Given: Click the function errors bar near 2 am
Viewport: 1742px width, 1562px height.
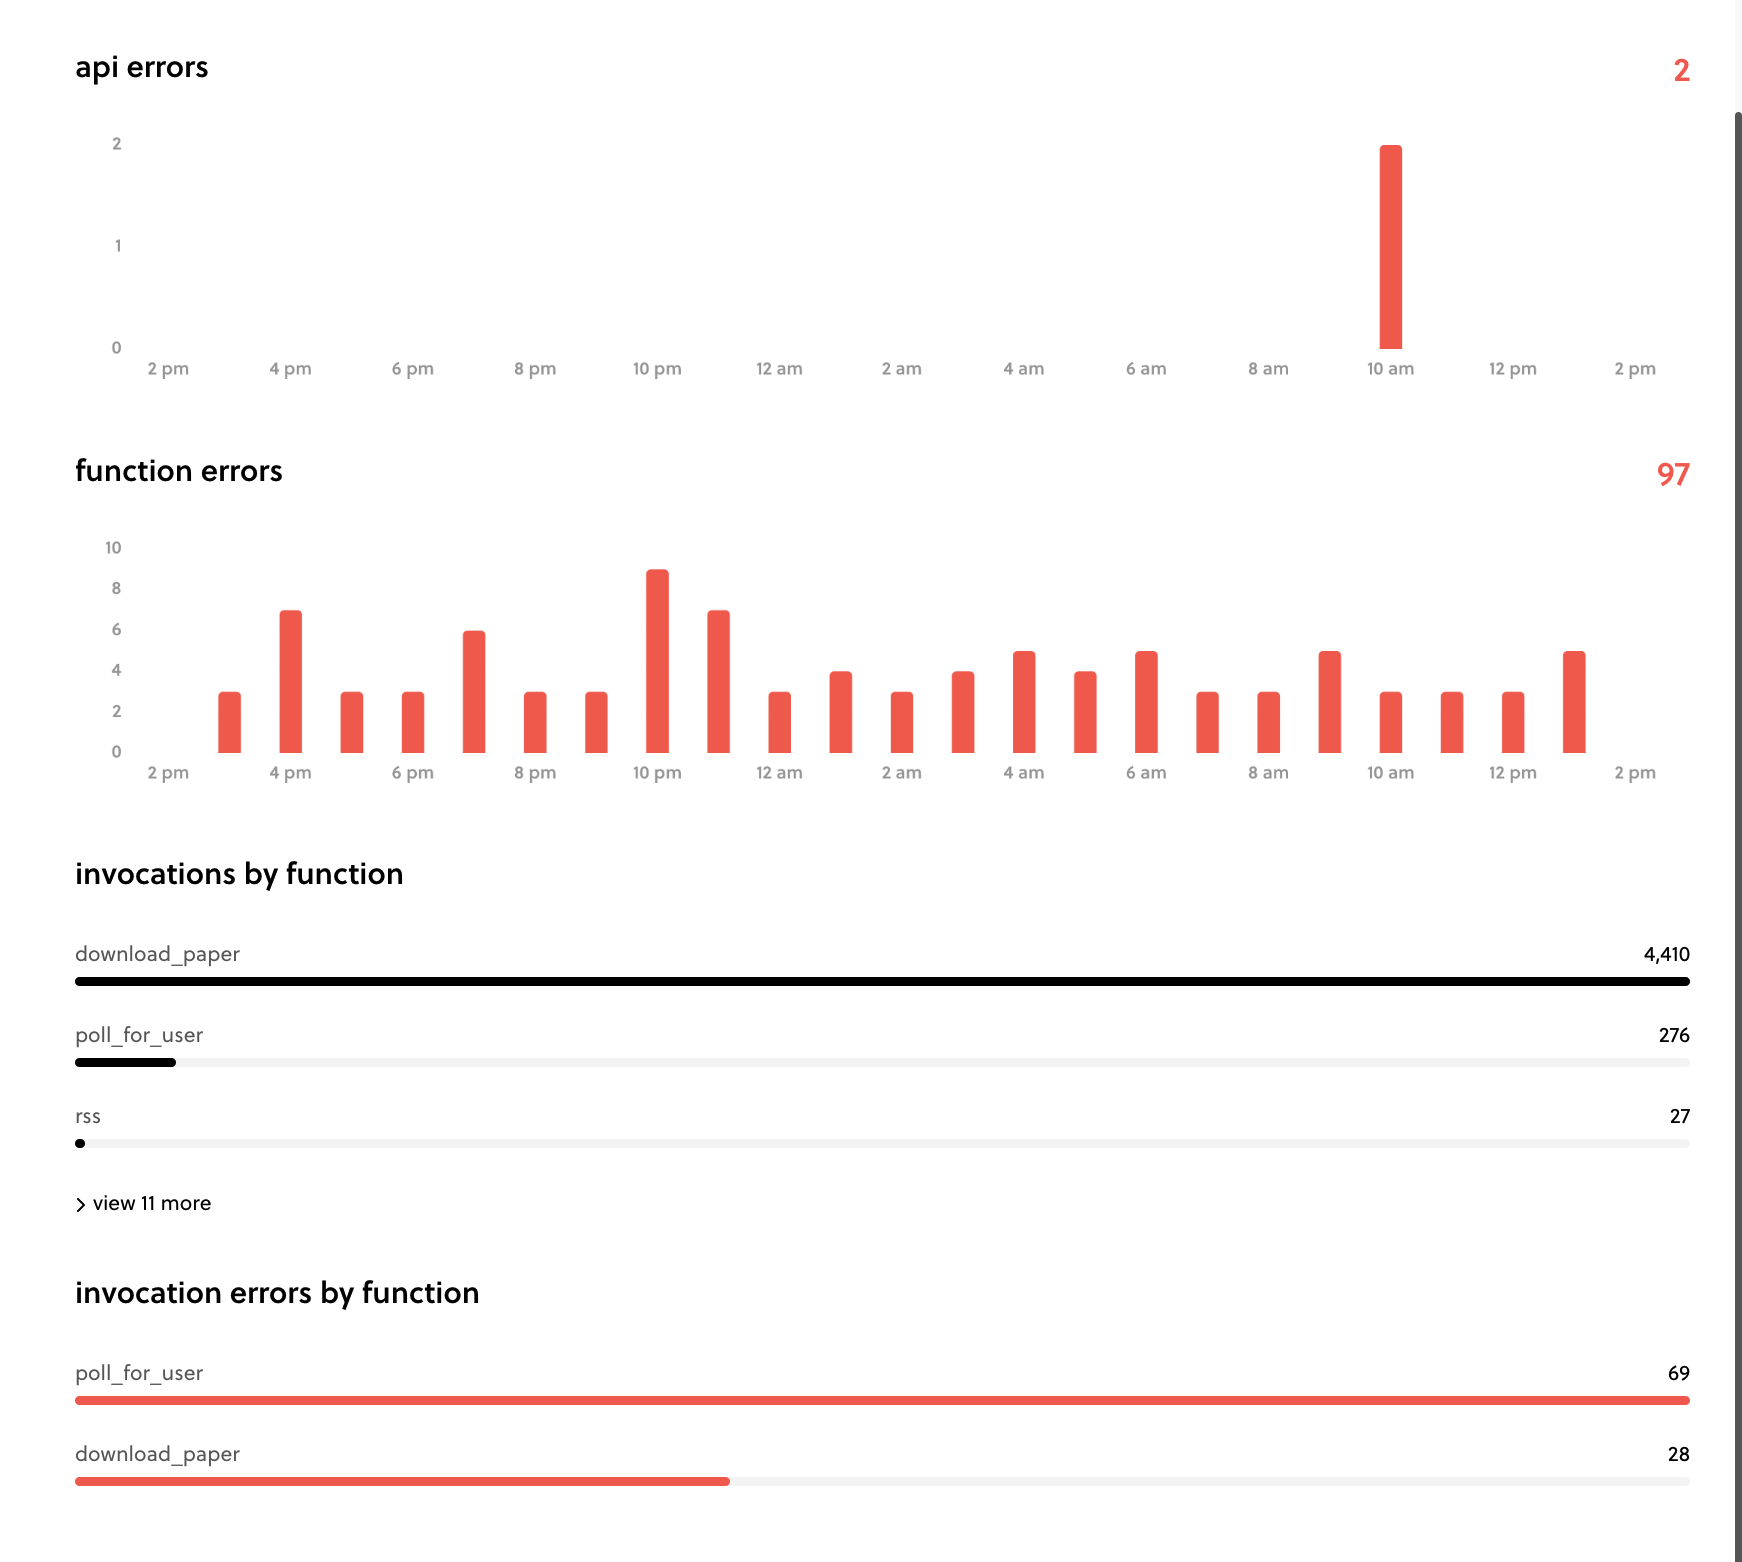Looking at the screenshot, I should tap(902, 720).
